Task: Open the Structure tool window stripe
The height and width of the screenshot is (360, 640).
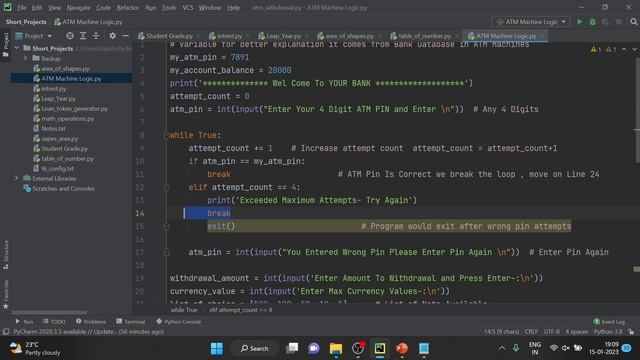Action: pos(5,255)
